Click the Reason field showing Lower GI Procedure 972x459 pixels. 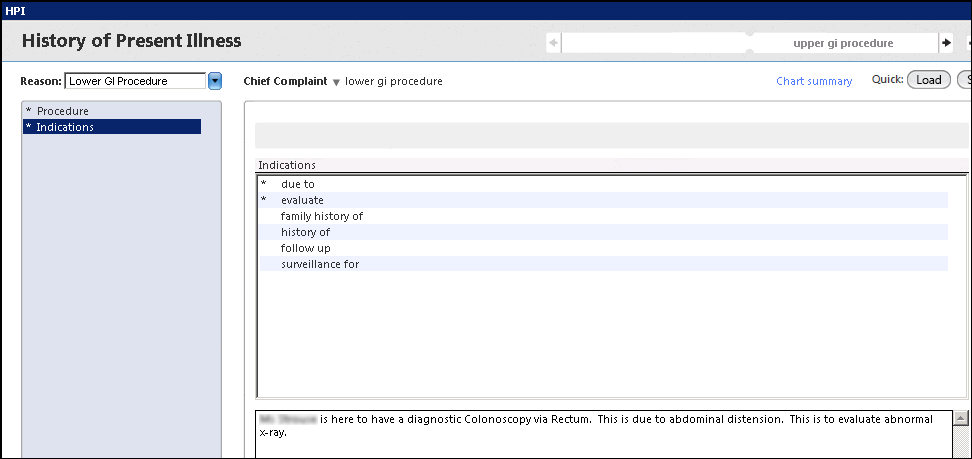tap(135, 81)
